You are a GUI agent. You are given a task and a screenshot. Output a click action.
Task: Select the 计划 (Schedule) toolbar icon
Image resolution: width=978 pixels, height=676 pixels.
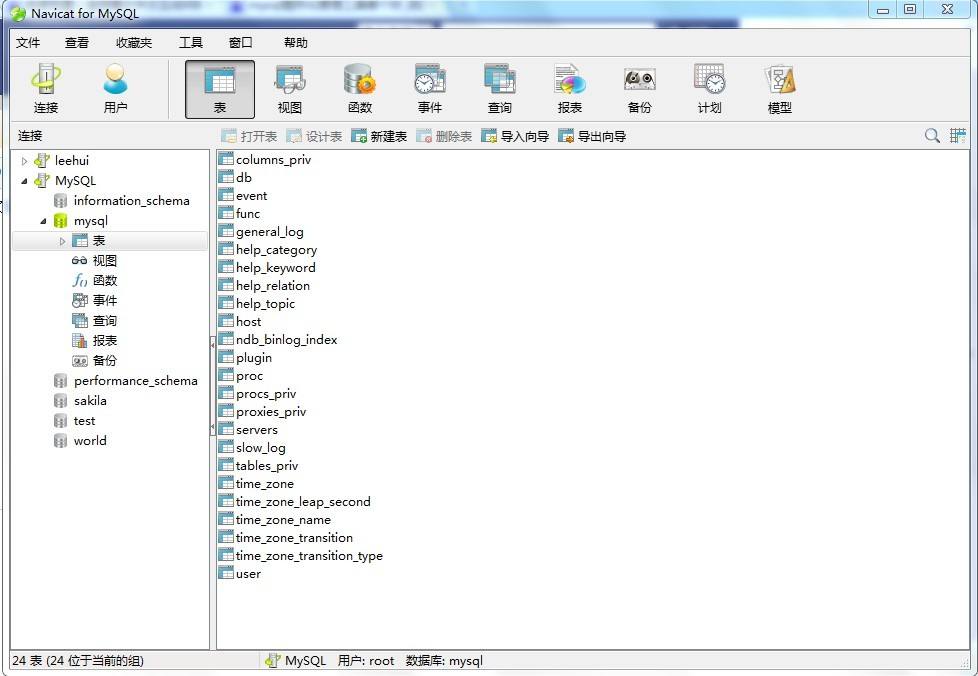click(709, 89)
